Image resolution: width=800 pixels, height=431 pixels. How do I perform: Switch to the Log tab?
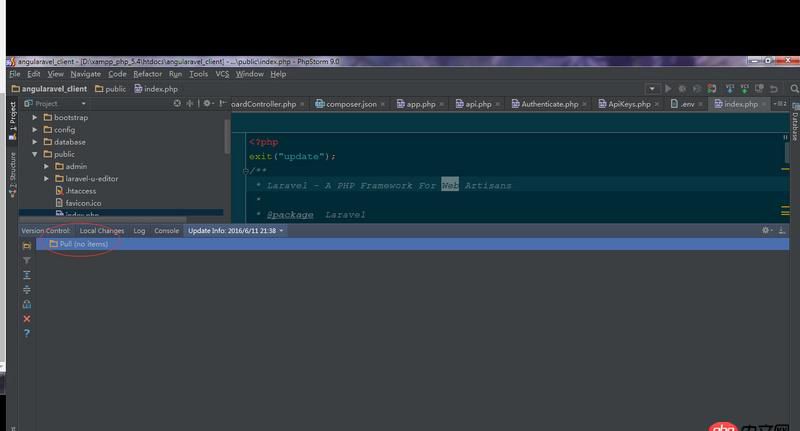[x=139, y=231]
